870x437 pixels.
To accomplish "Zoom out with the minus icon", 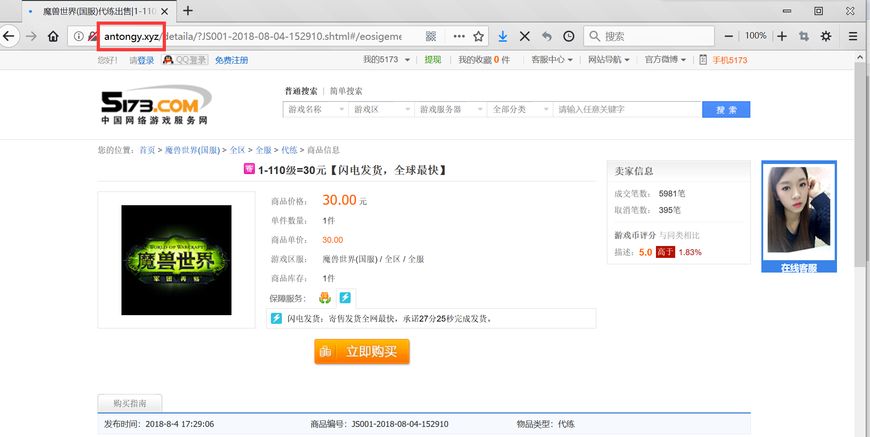I will coord(729,36).
